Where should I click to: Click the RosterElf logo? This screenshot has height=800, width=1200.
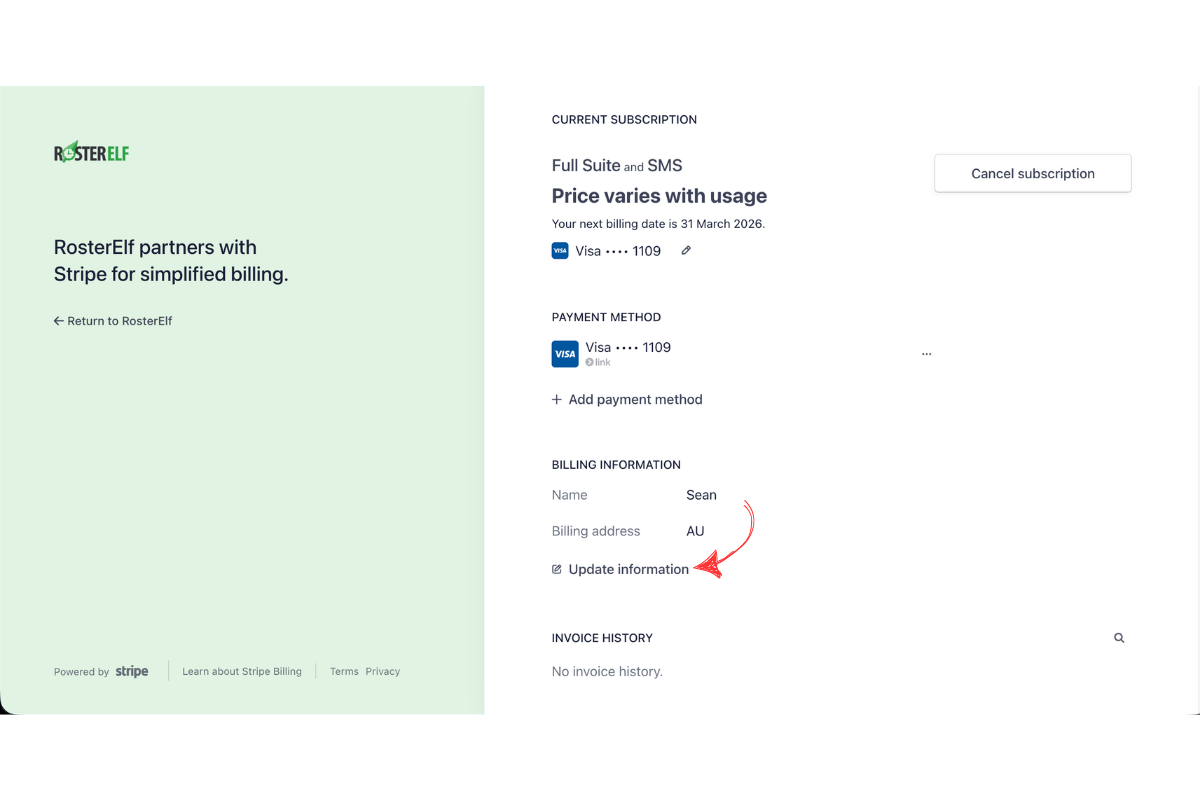pos(91,151)
